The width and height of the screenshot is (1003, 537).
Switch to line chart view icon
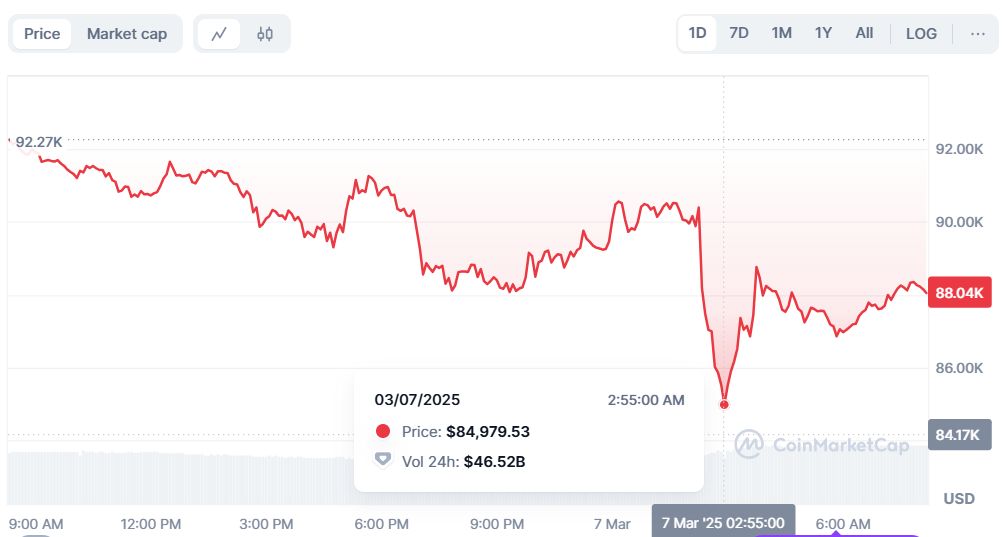[x=219, y=34]
